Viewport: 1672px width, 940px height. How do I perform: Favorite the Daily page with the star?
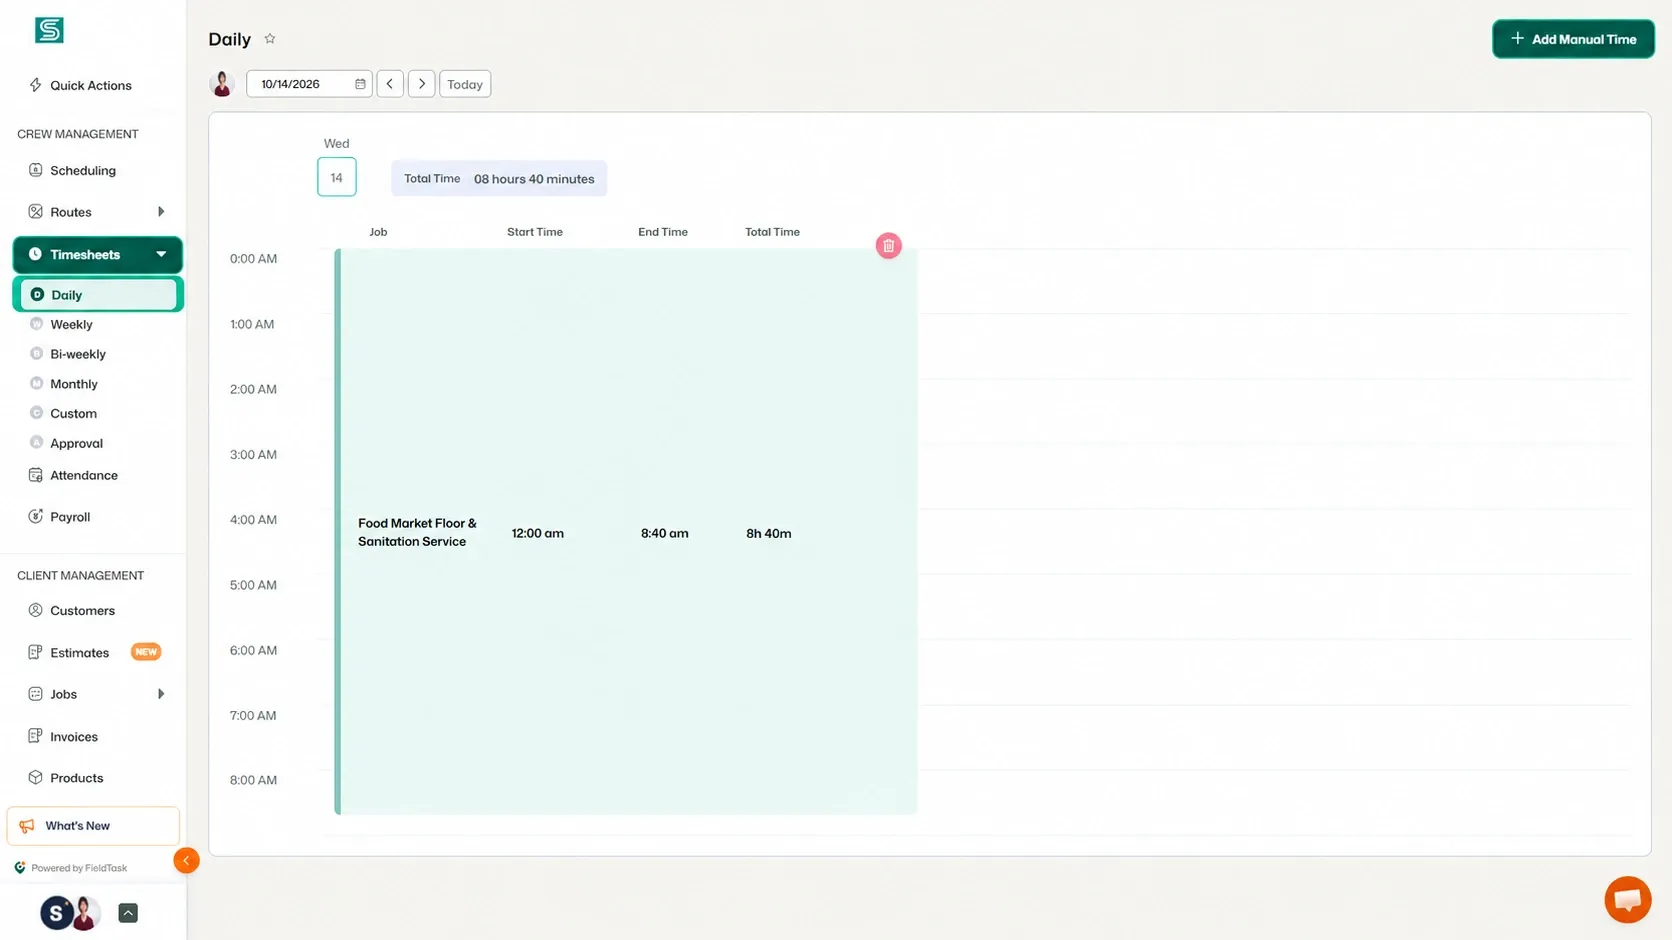coord(270,39)
